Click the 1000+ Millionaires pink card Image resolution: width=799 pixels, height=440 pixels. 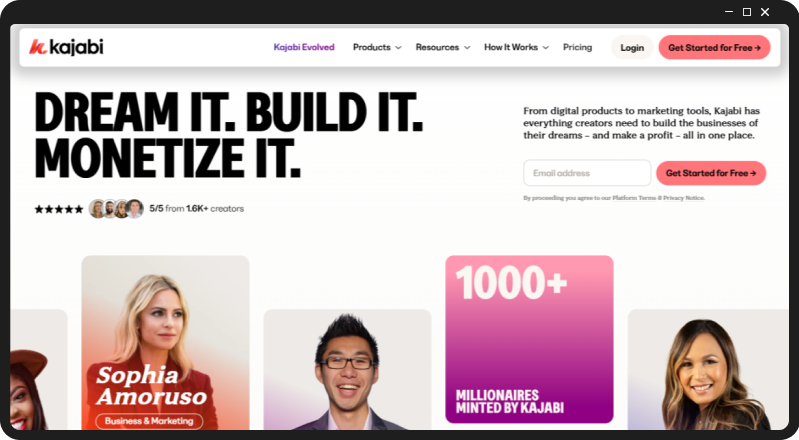click(x=529, y=339)
